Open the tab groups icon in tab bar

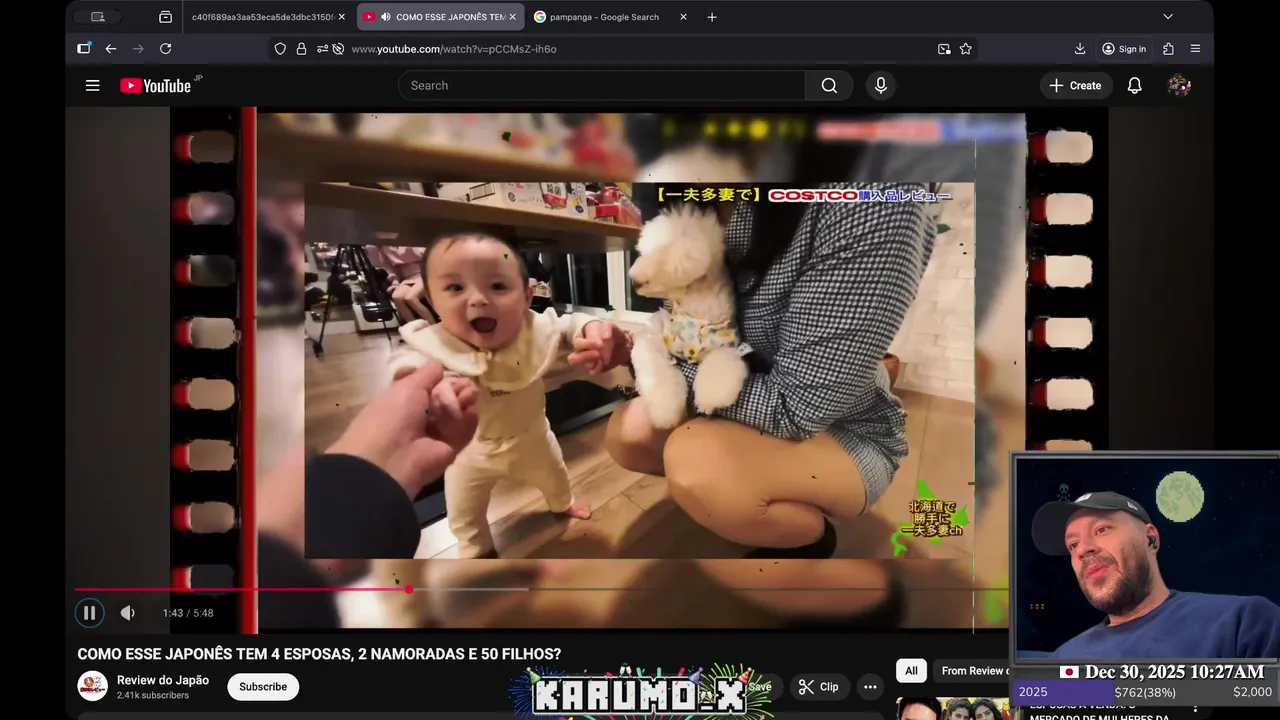pos(165,17)
